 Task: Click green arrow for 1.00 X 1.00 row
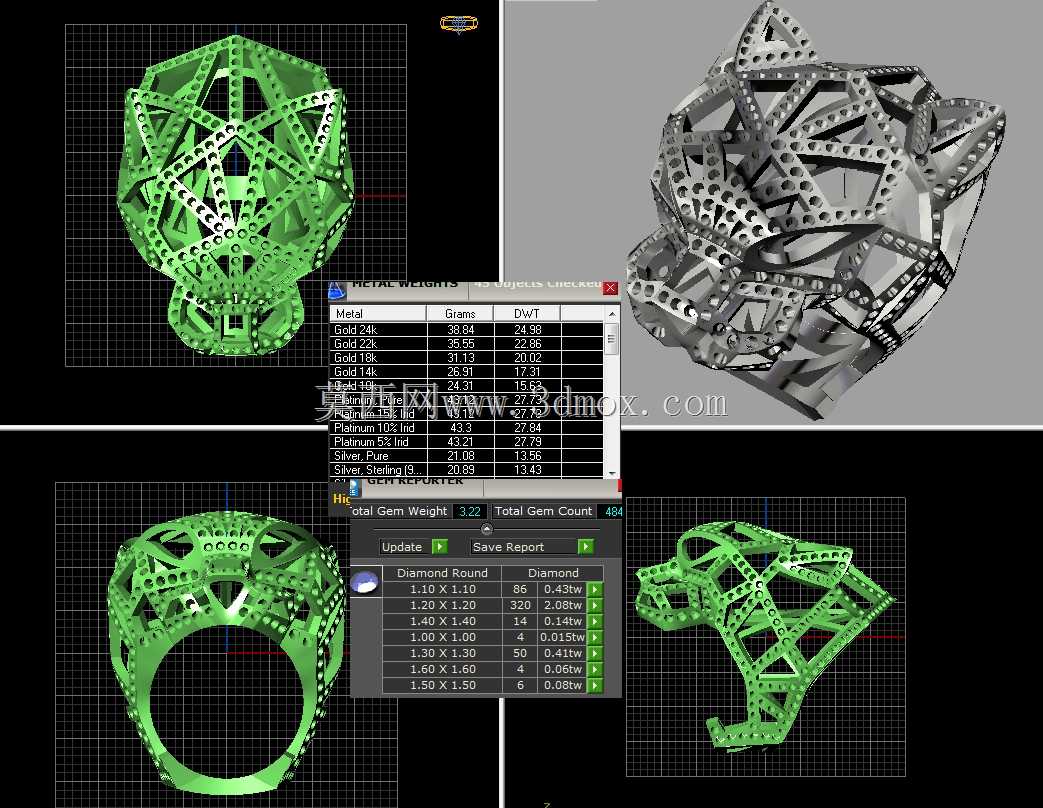point(595,637)
